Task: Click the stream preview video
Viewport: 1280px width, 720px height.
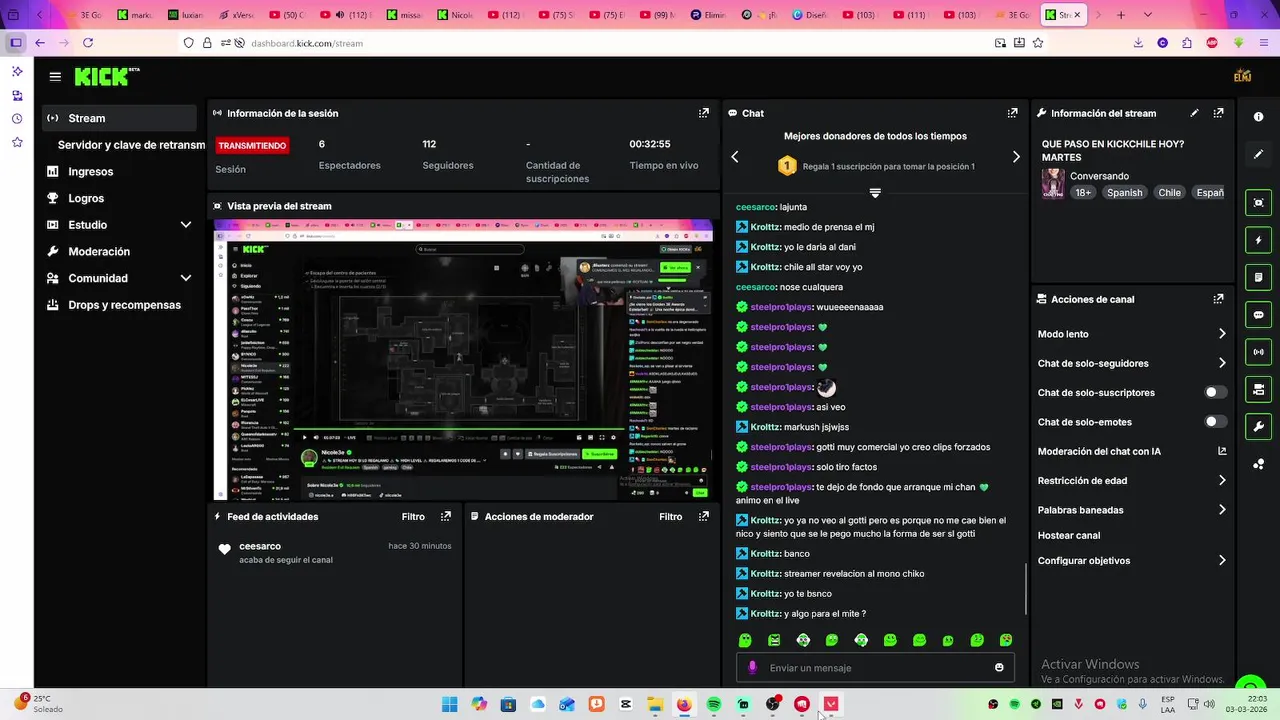Action: click(x=463, y=359)
